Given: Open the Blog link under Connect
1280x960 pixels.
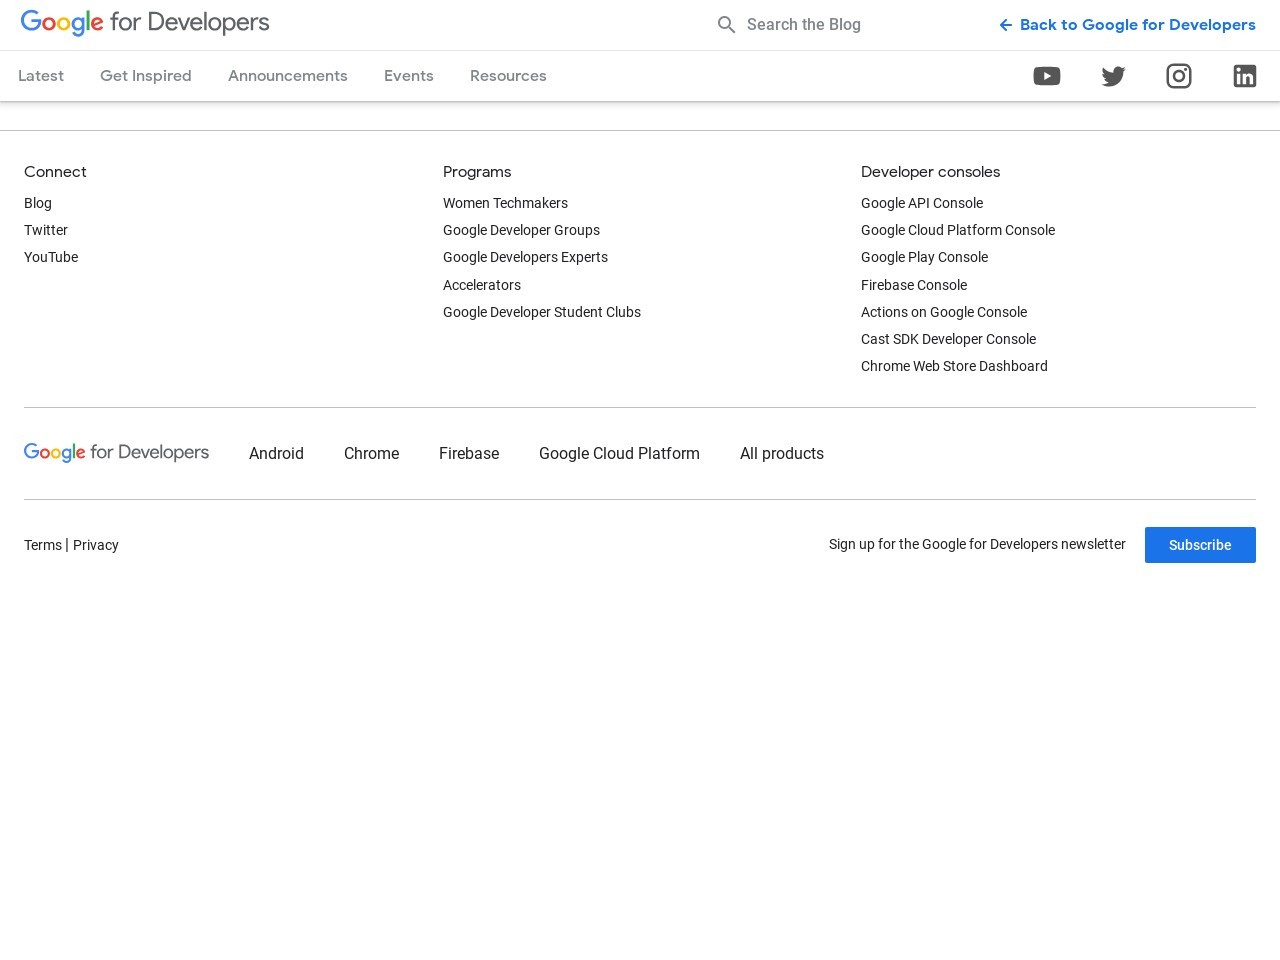Looking at the screenshot, I should coord(38,203).
